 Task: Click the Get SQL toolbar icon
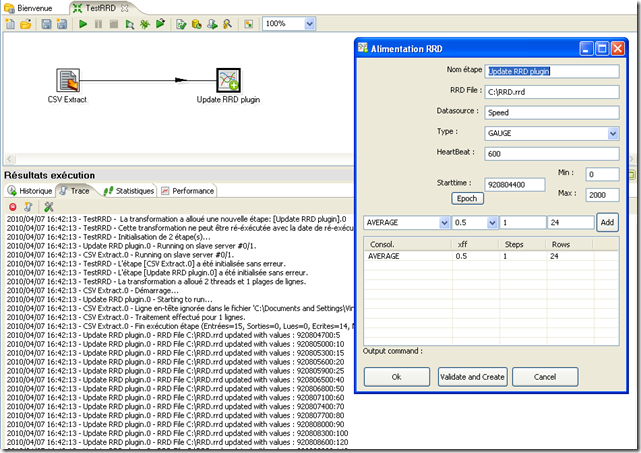212,24
